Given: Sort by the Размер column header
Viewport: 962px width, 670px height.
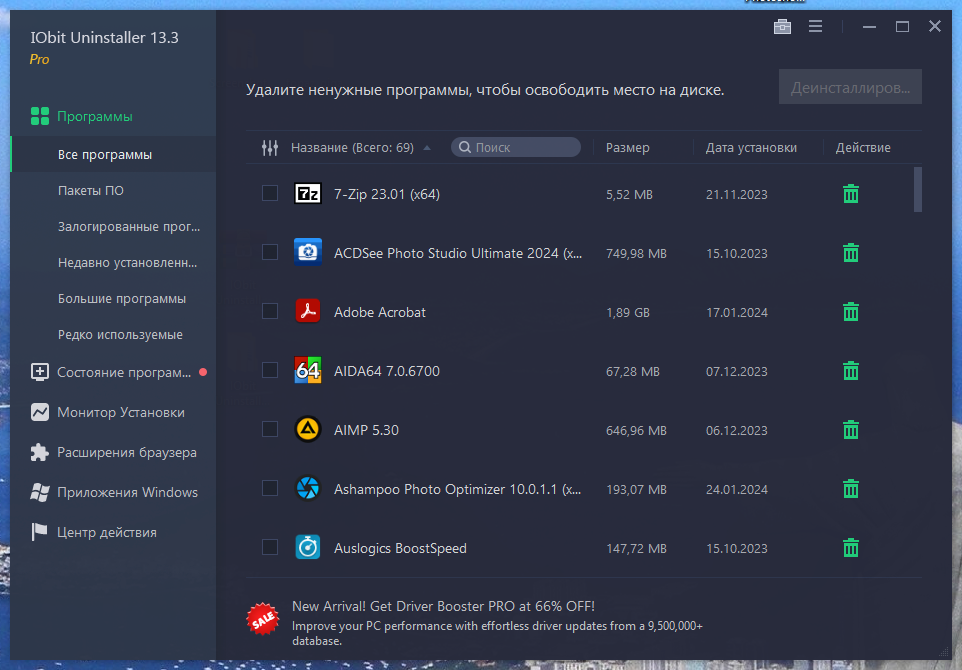Looking at the screenshot, I should (x=627, y=148).
